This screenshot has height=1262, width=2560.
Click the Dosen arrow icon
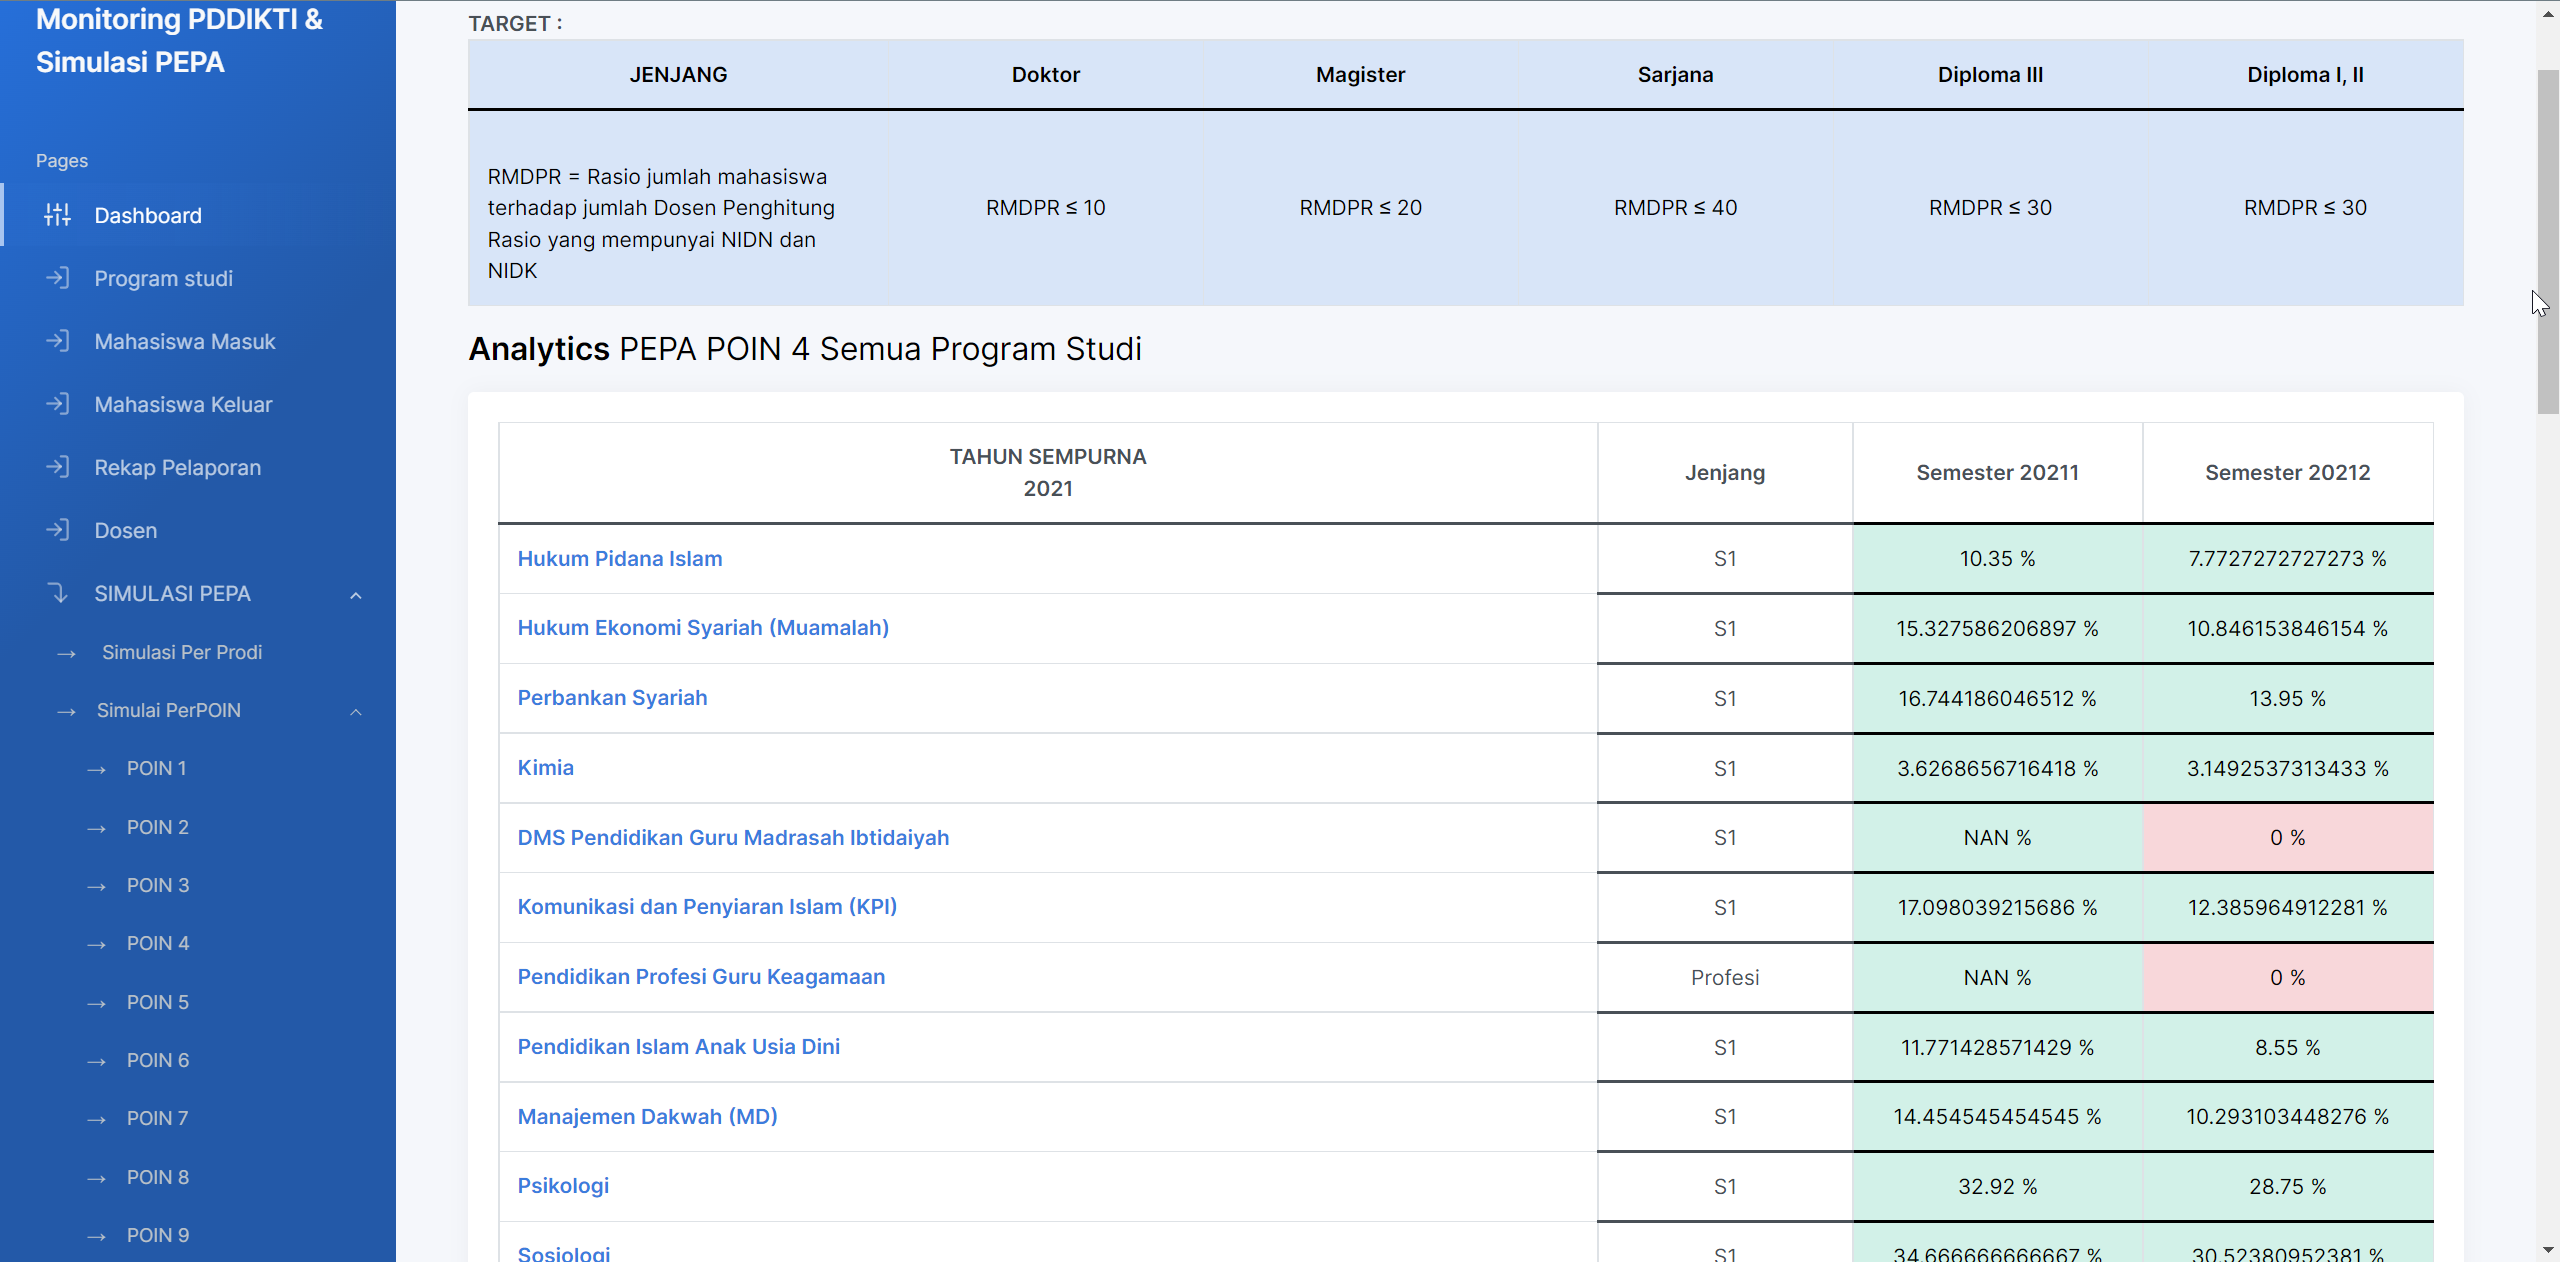coord(57,530)
